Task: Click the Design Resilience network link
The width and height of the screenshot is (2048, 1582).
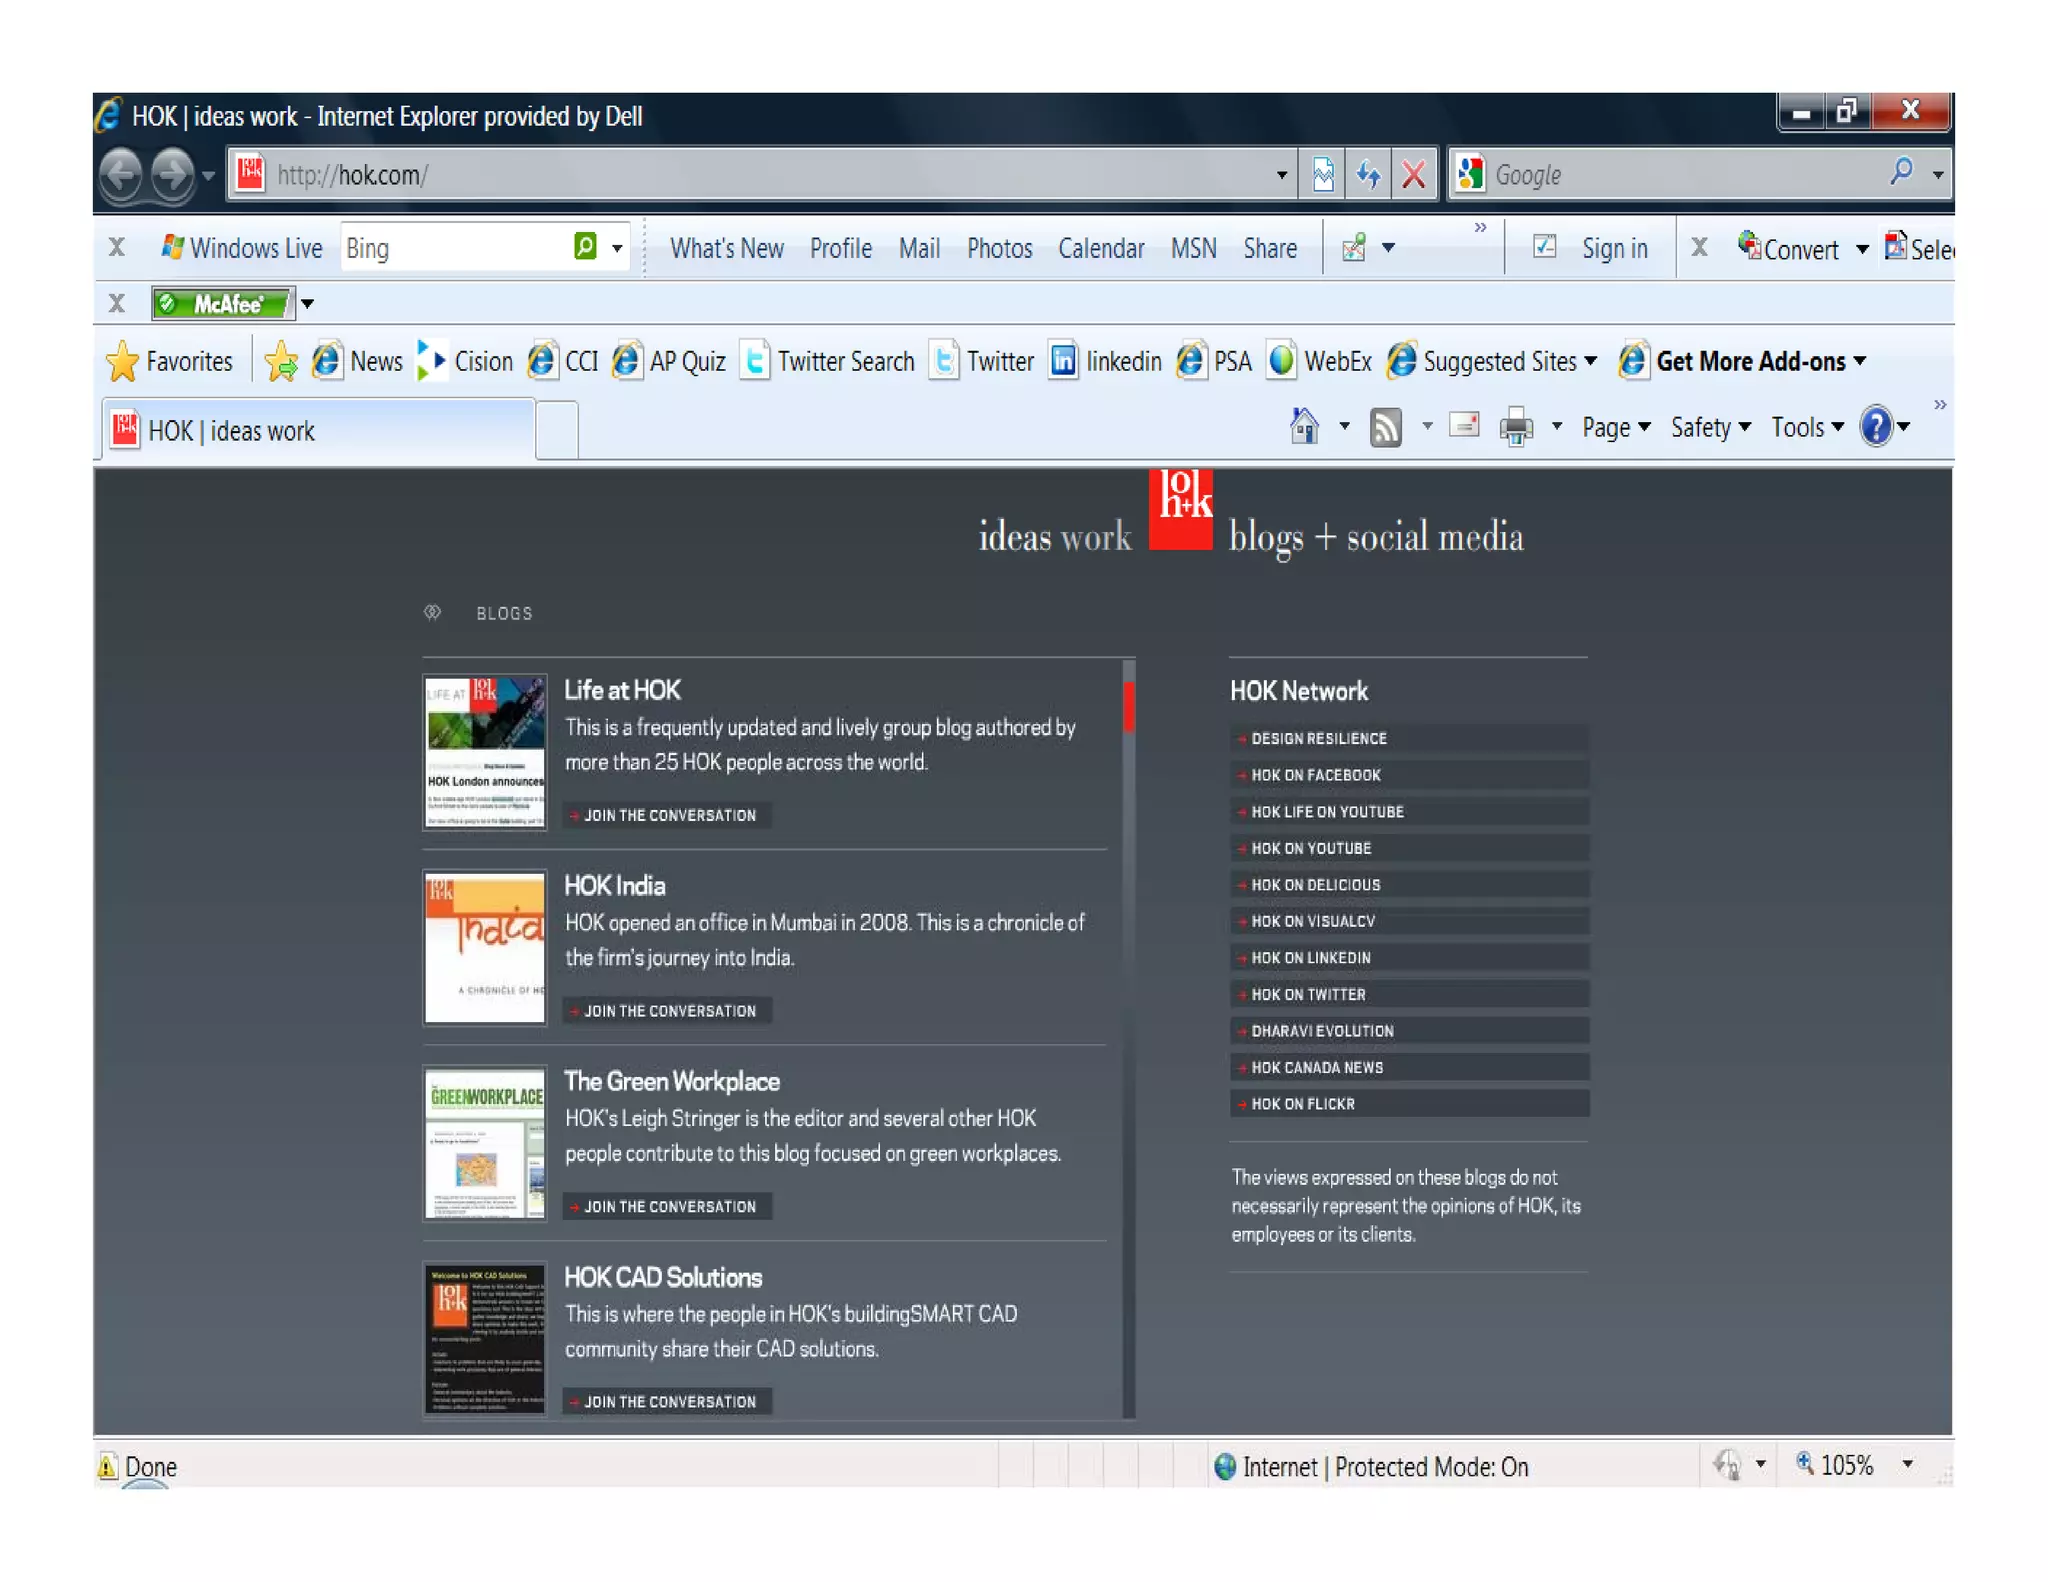Action: (x=1408, y=738)
